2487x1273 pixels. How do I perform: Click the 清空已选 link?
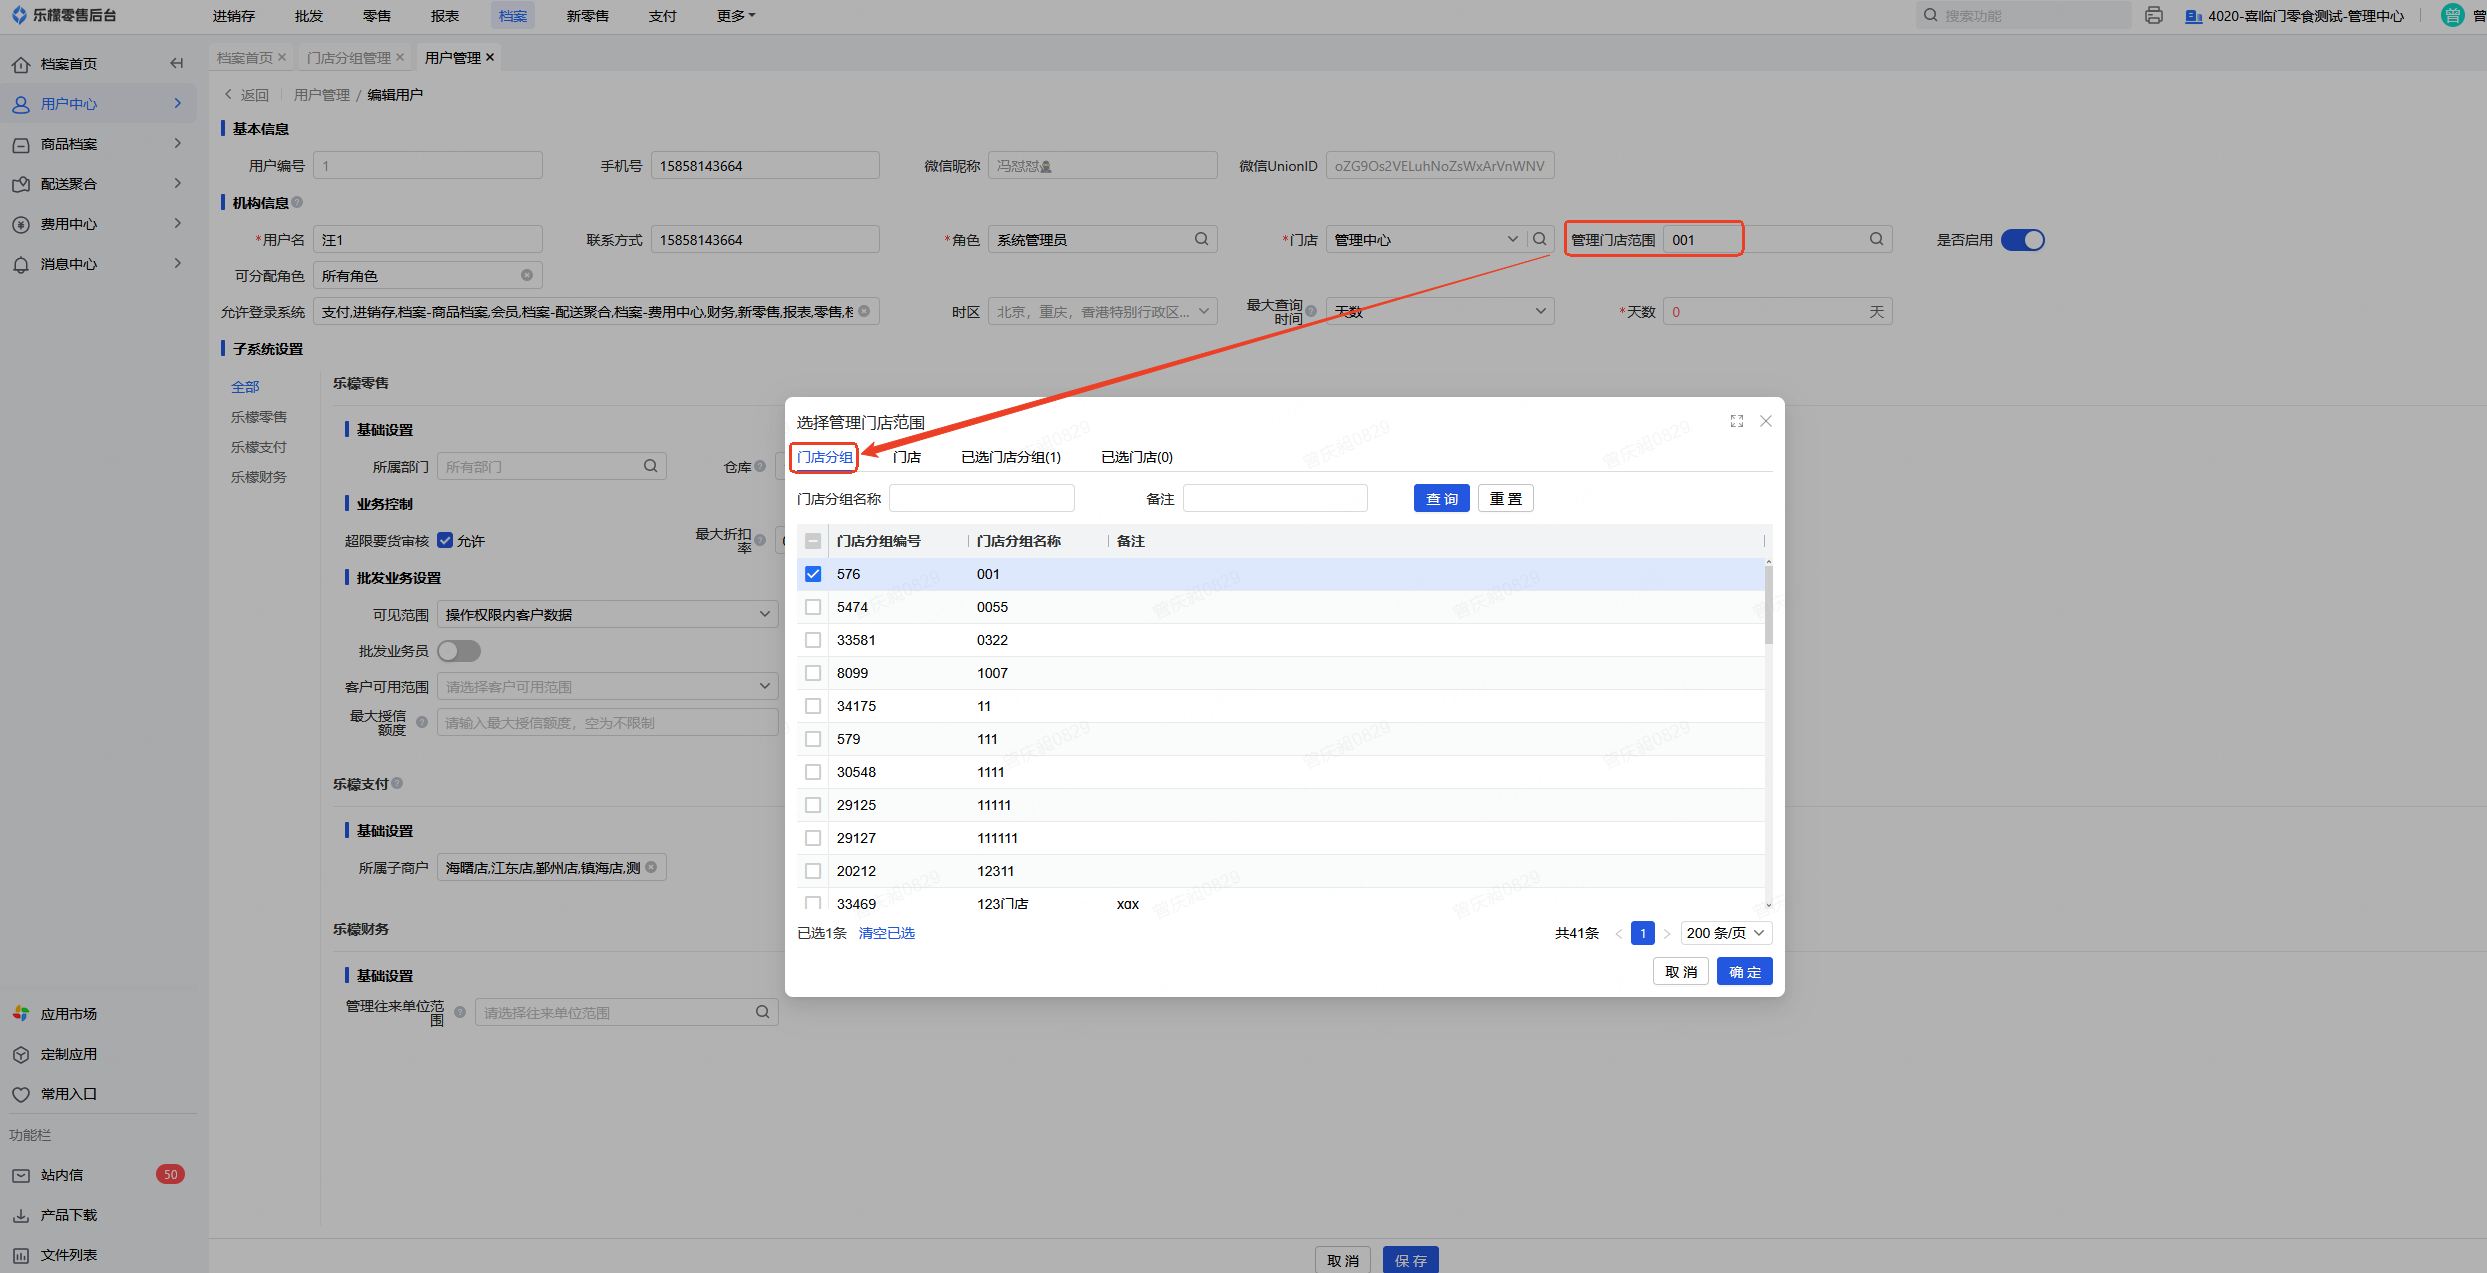click(886, 933)
